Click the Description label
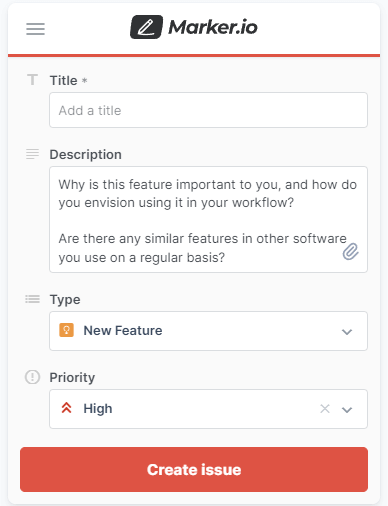Image resolution: width=388 pixels, height=506 pixels. tap(85, 155)
